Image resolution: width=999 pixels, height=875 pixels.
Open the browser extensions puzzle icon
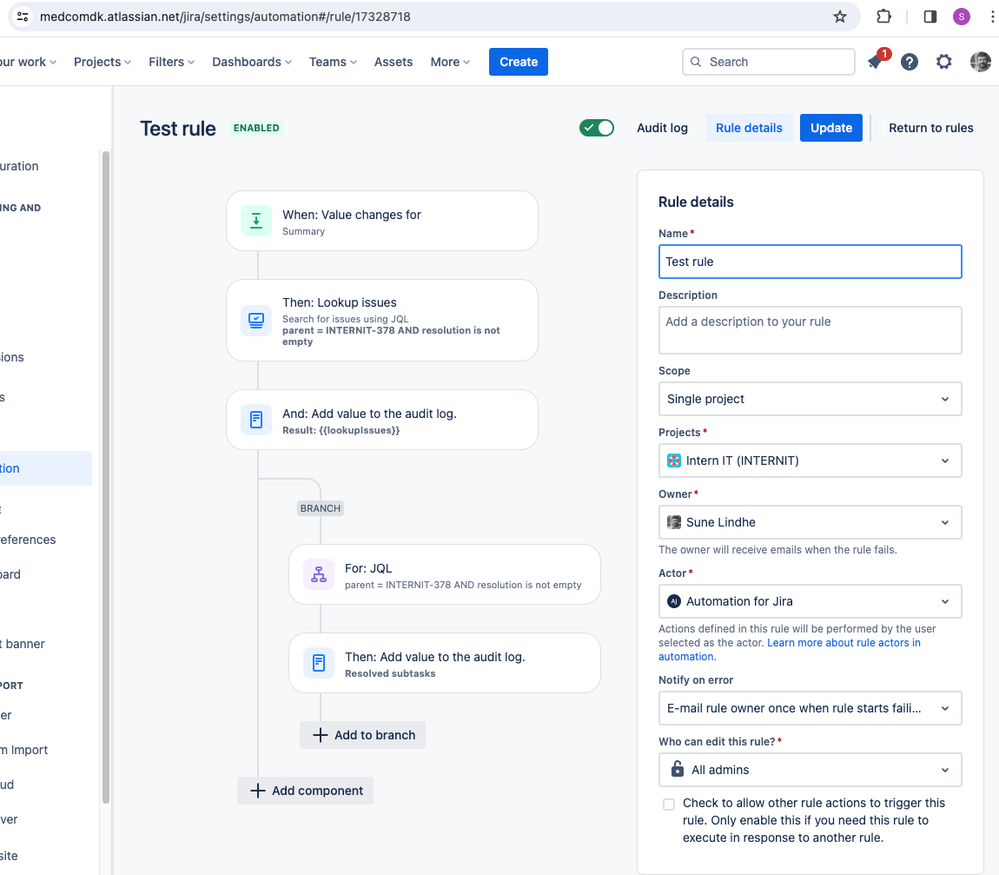pyautogui.click(x=884, y=17)
